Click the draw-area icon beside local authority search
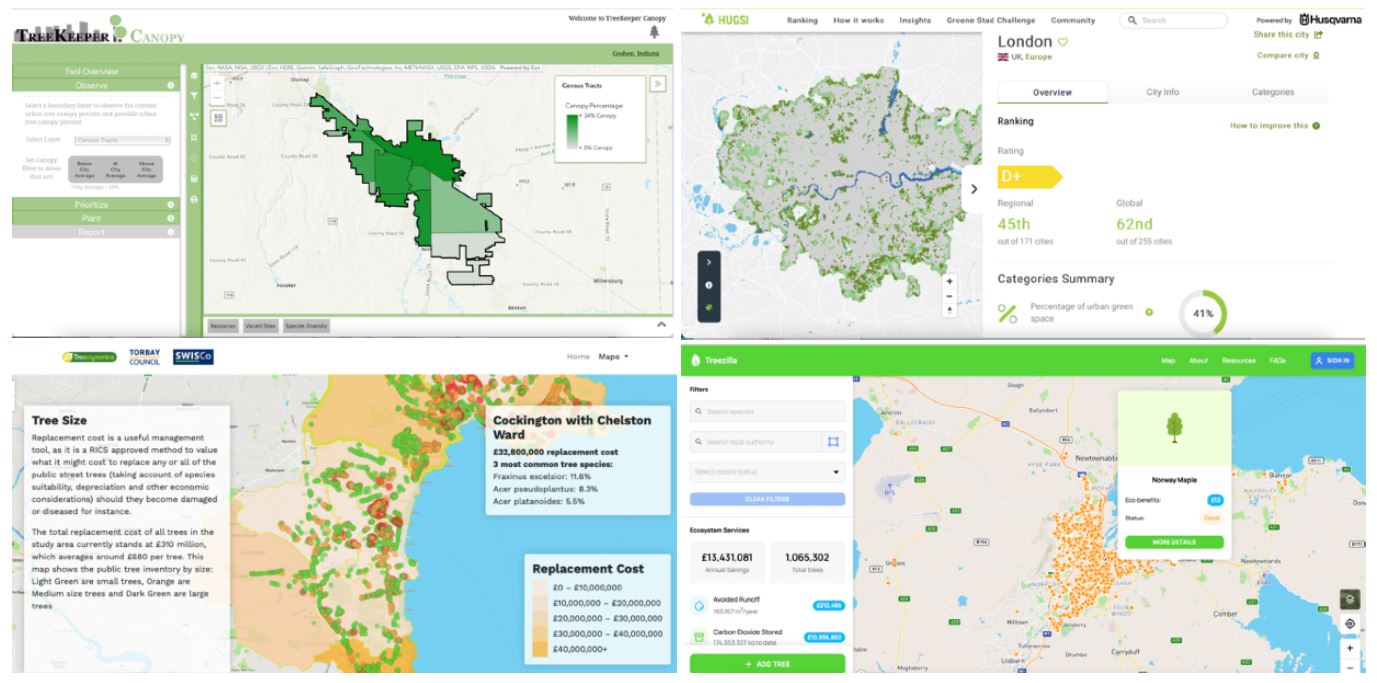This screenshot has height=683, width=1377. pyautogui.click(x=833, y=441)
